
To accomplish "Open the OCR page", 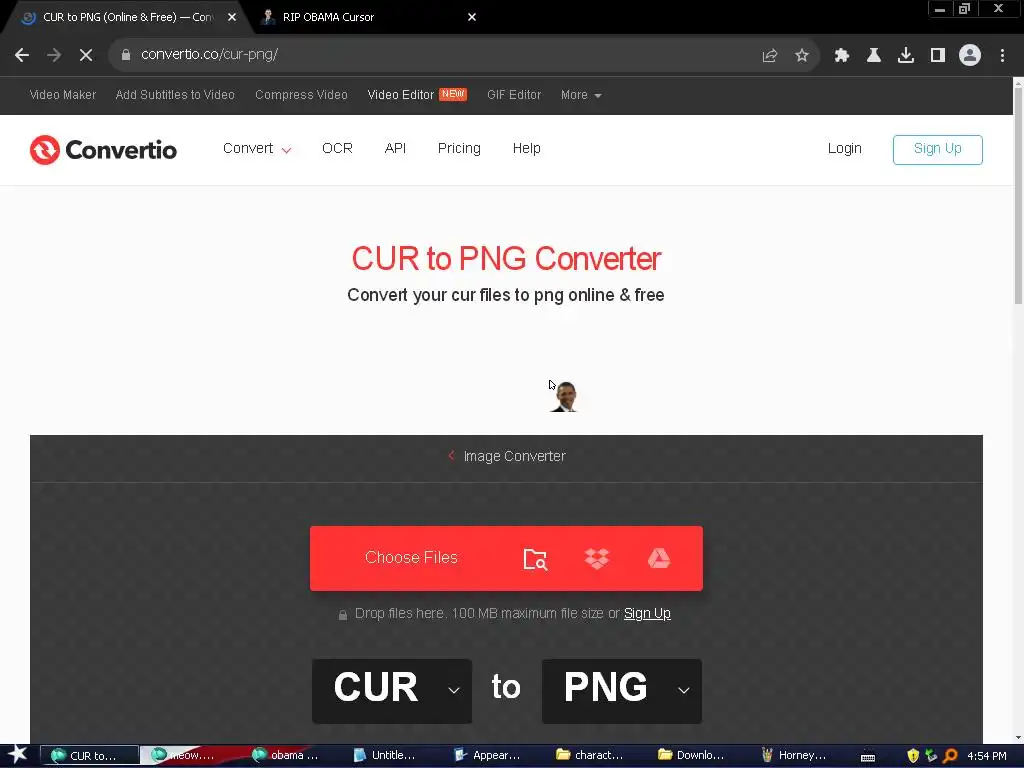I will (x=337, y=148).
